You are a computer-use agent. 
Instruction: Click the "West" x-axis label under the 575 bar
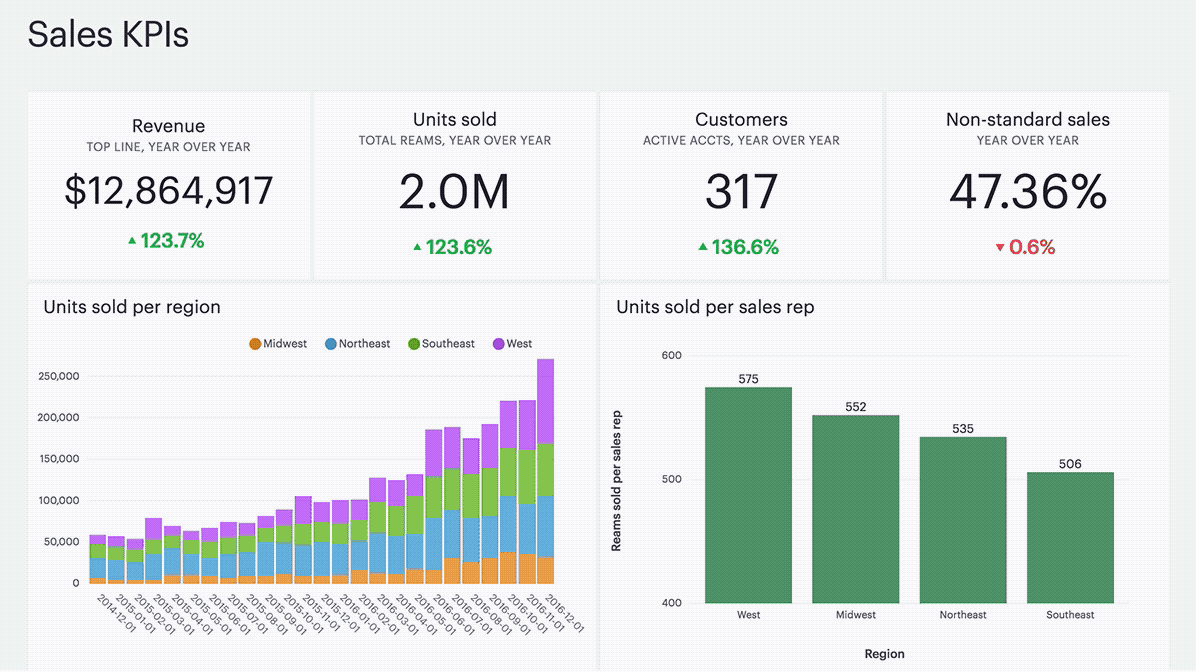click(748, 615)
